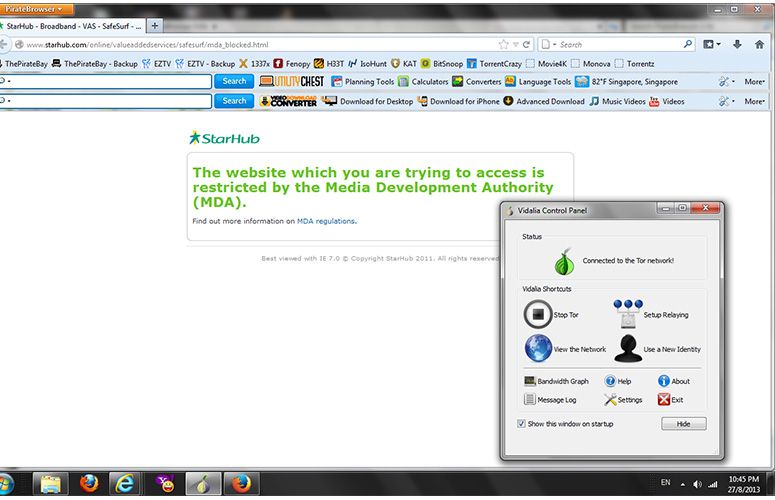775x500 pixels.
Task: Open Vidalia Settings
Action: click(623, 399)
